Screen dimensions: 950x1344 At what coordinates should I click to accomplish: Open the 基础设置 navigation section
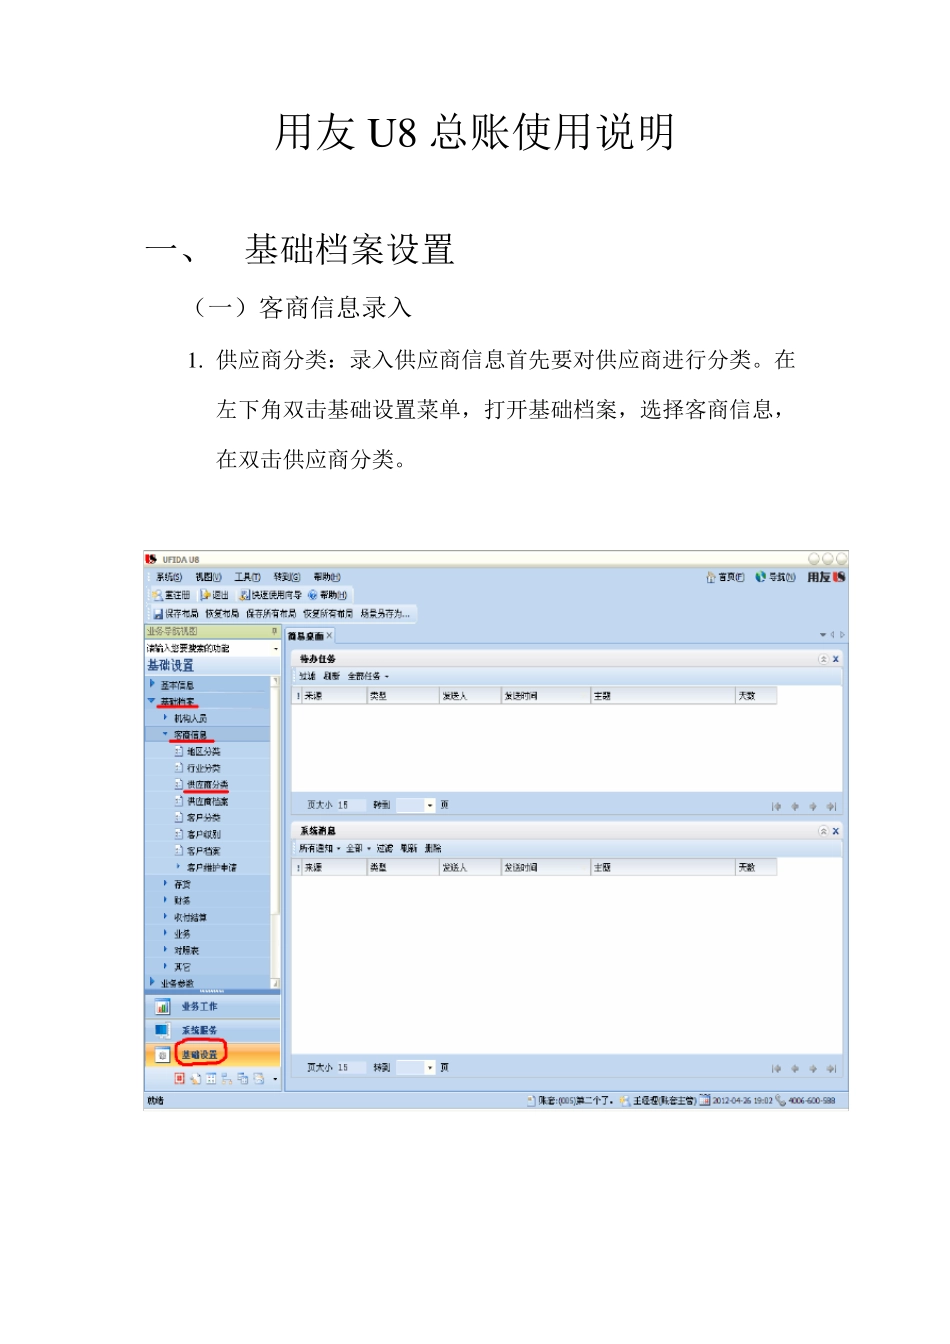click(213, 1054)
